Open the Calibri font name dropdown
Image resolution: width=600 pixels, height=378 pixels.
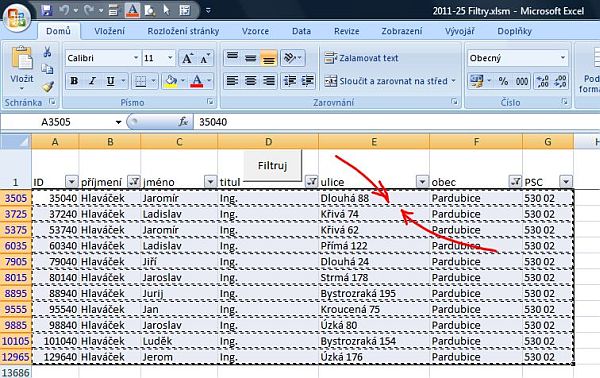tap(136, 58)
